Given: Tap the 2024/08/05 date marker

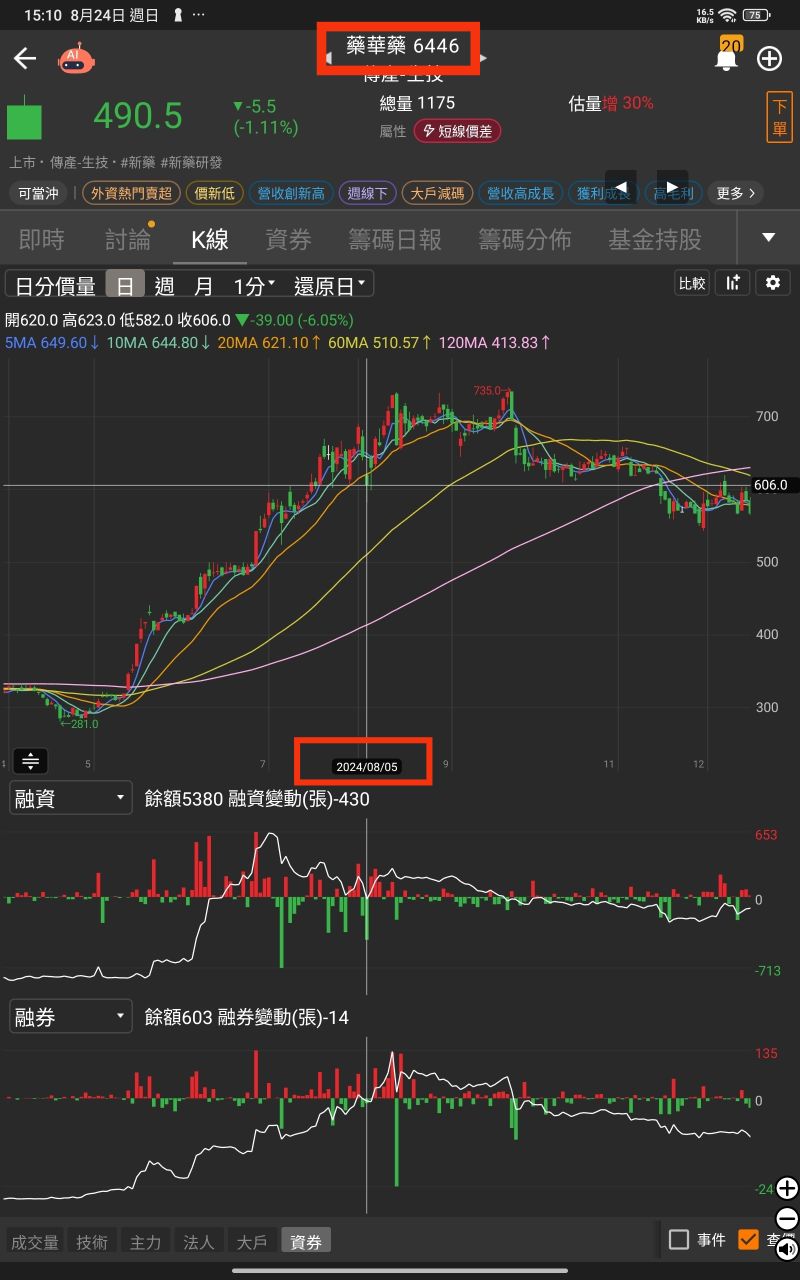Looking at the screenshot, I should (x=367, y=767).
